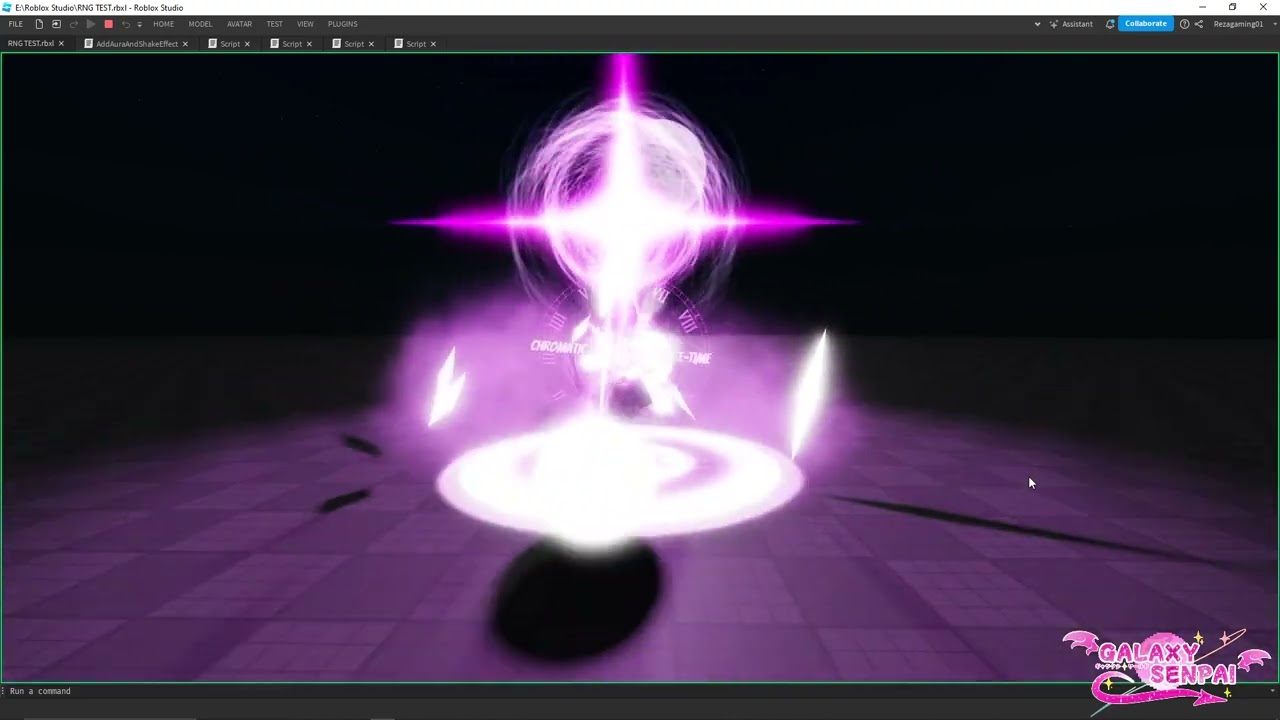Screen dimensions: 1280x720
Task: Switch to the RNG TEST.rbxl tab
Action: click(31, 44)
